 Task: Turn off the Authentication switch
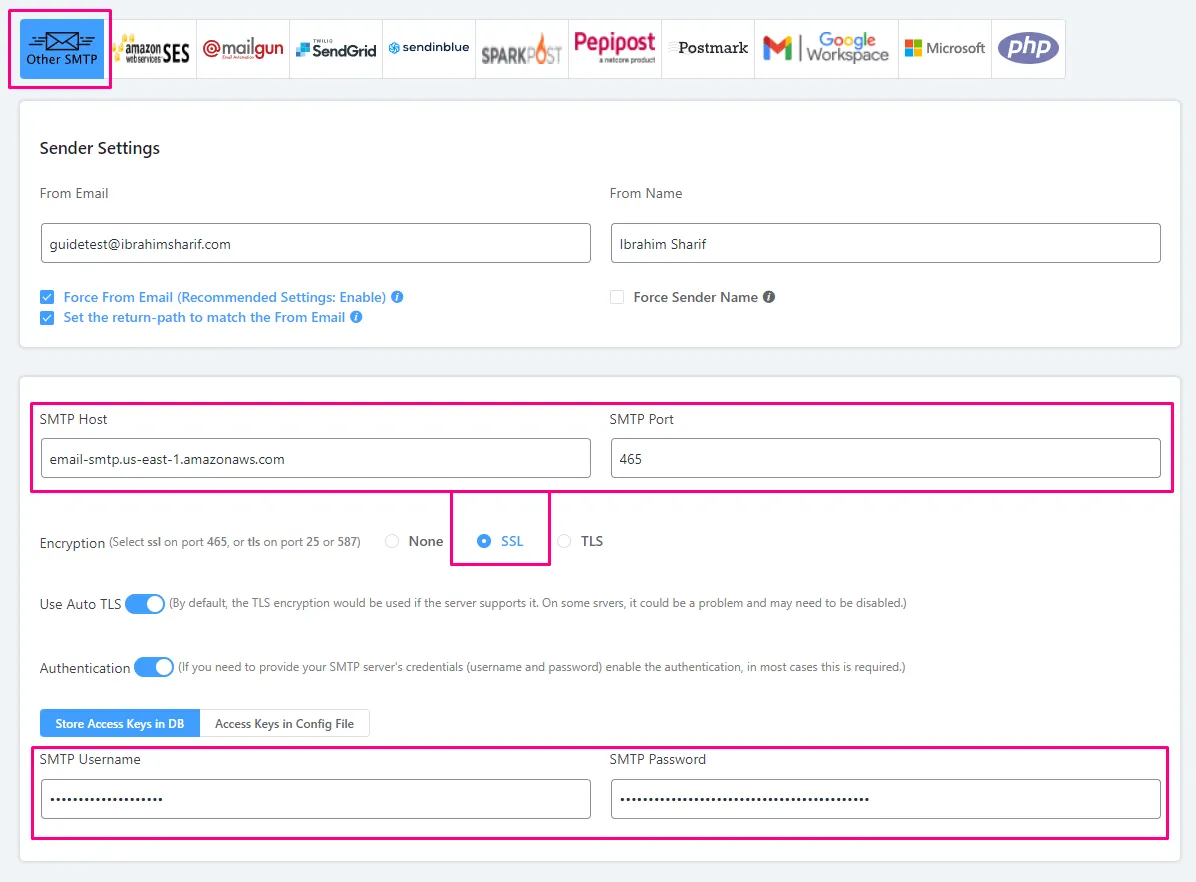(x=154, y=667)
